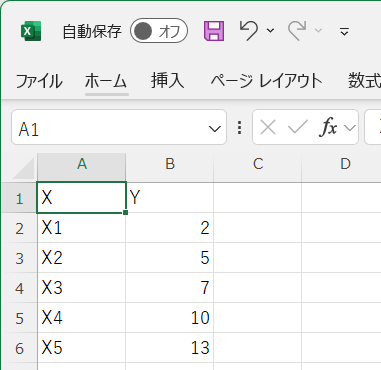Select row 2 header
Image resolution: width=381 pixels, height=370 pixels.
tap(19, 228)
